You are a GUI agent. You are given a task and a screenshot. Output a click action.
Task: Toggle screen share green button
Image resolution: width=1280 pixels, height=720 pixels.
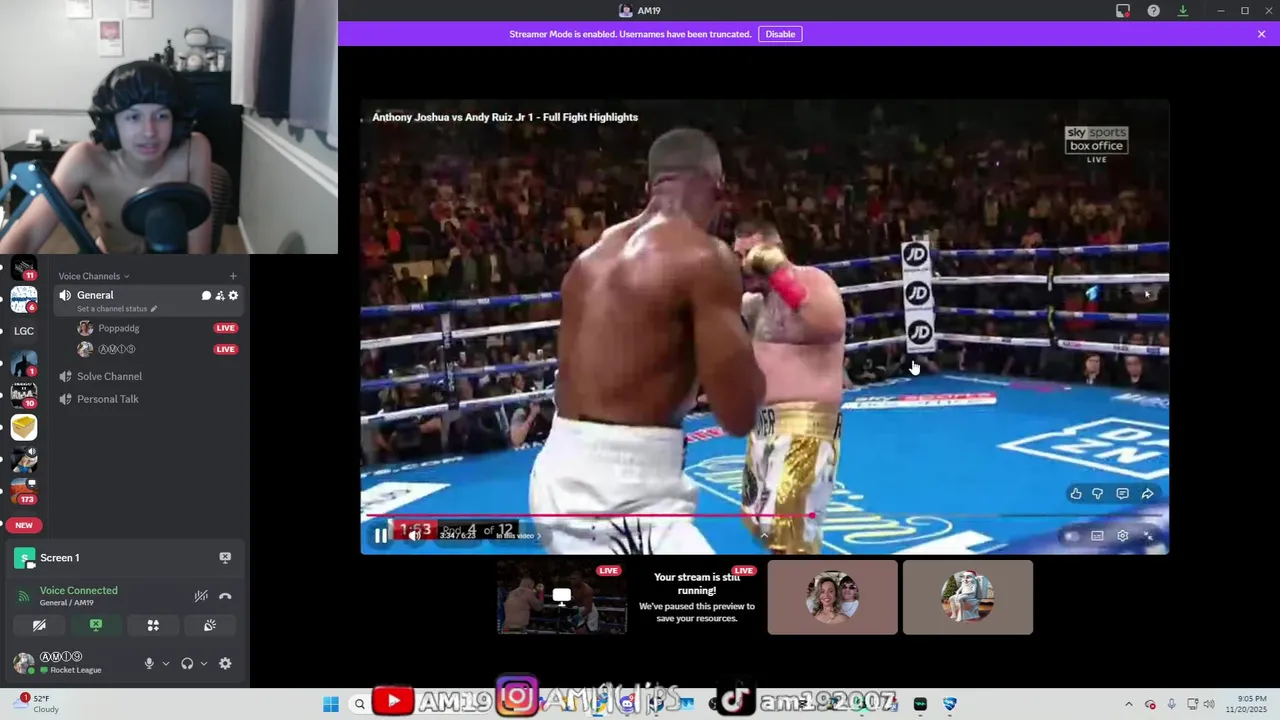pos(96,625)
